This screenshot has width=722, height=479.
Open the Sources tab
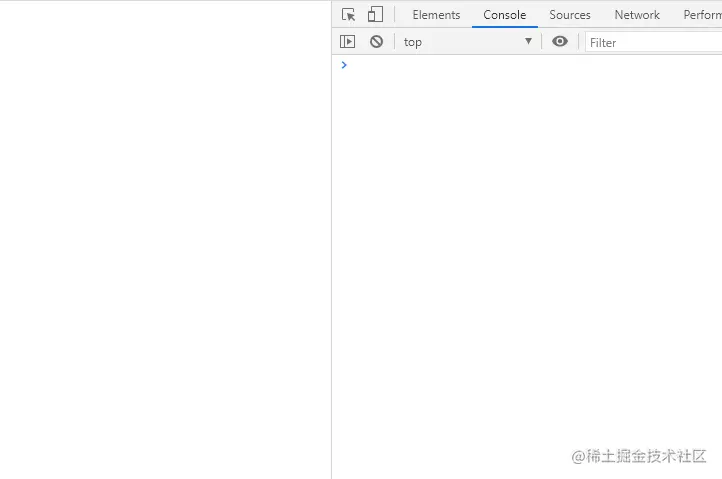pos(570,15)
